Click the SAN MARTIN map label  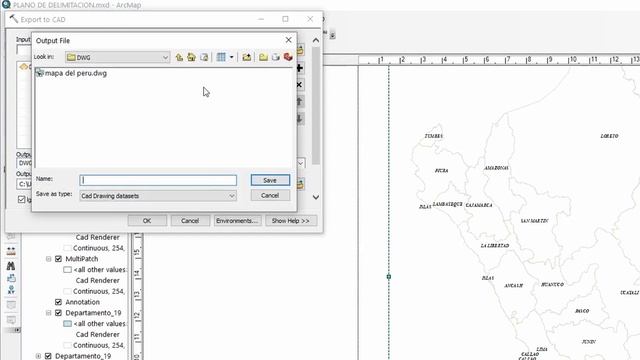tap(534, 221)
